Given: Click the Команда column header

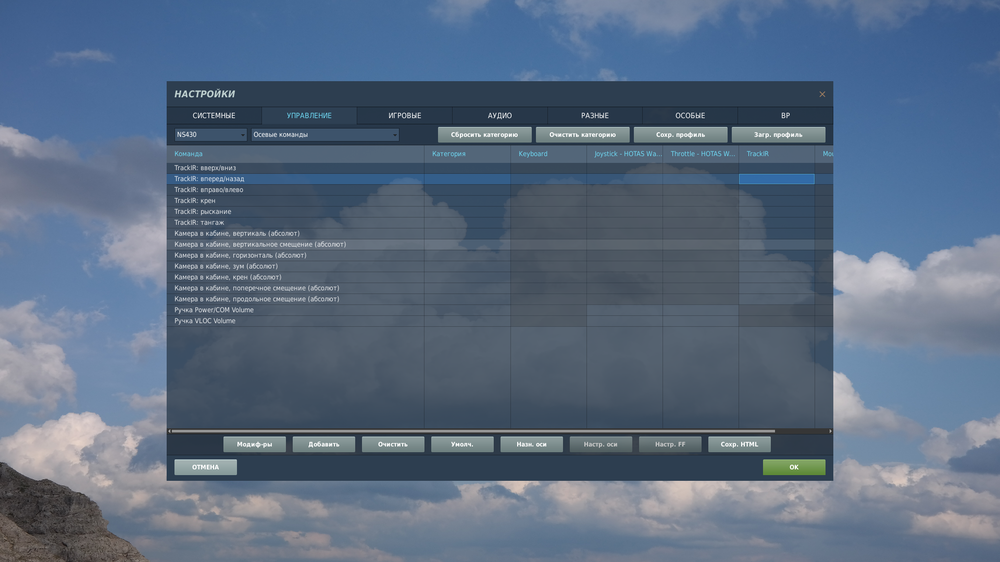Looking at the screenshot, I should point(296,154).
